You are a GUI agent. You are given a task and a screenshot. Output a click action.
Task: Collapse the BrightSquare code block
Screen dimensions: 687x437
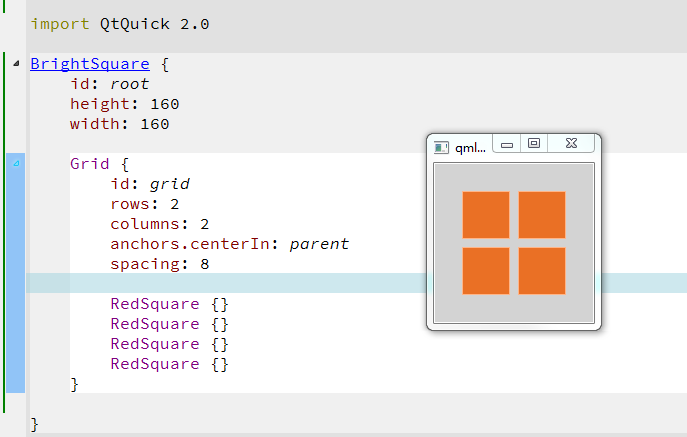[x=16, y=65]
